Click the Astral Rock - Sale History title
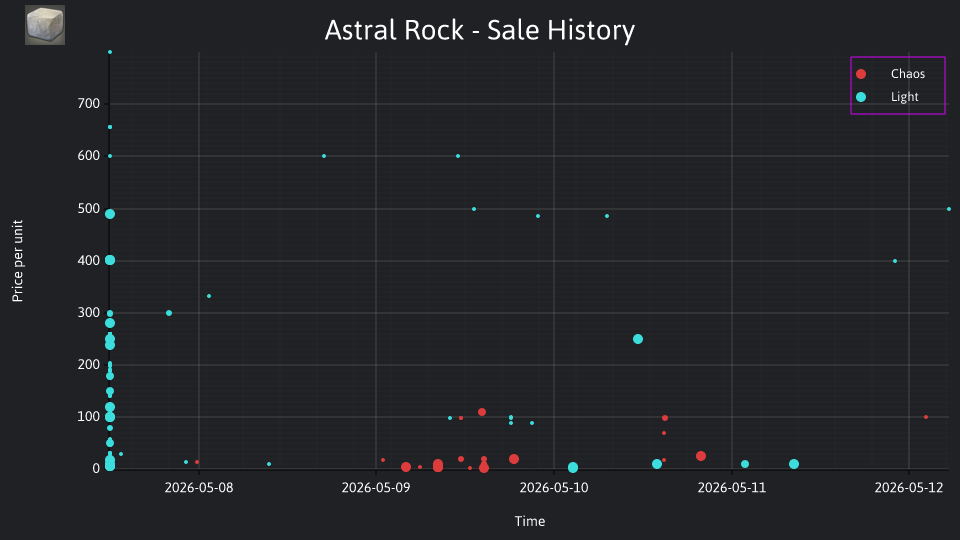 pyautogui.click(x=480, y=30)
